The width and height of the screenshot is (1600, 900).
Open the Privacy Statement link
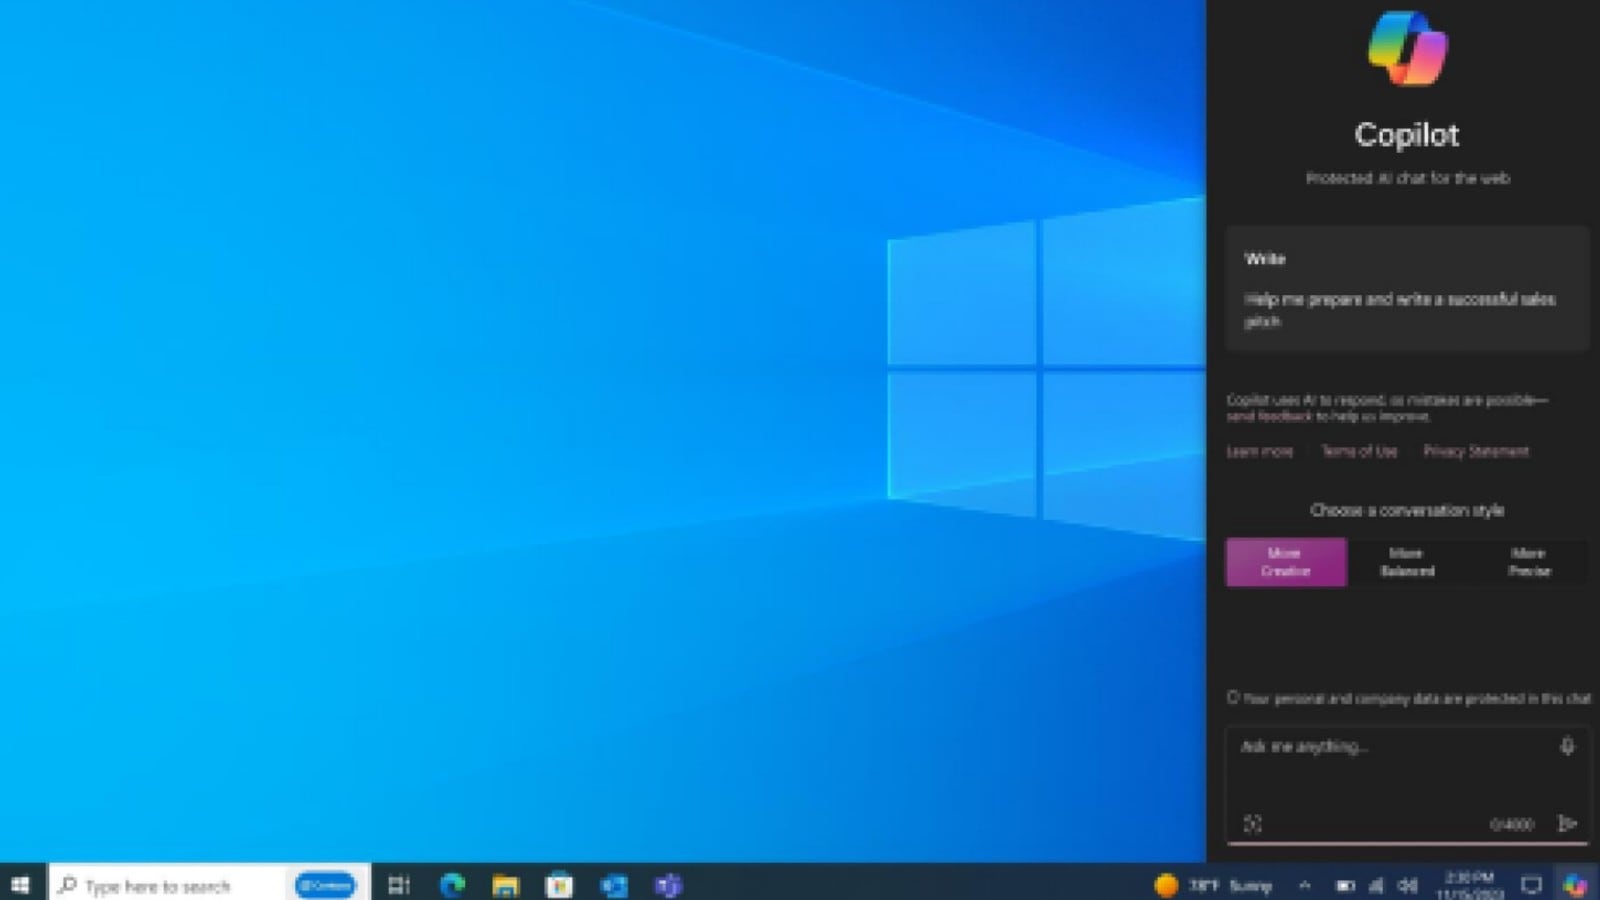click(x=1476, y=451)
